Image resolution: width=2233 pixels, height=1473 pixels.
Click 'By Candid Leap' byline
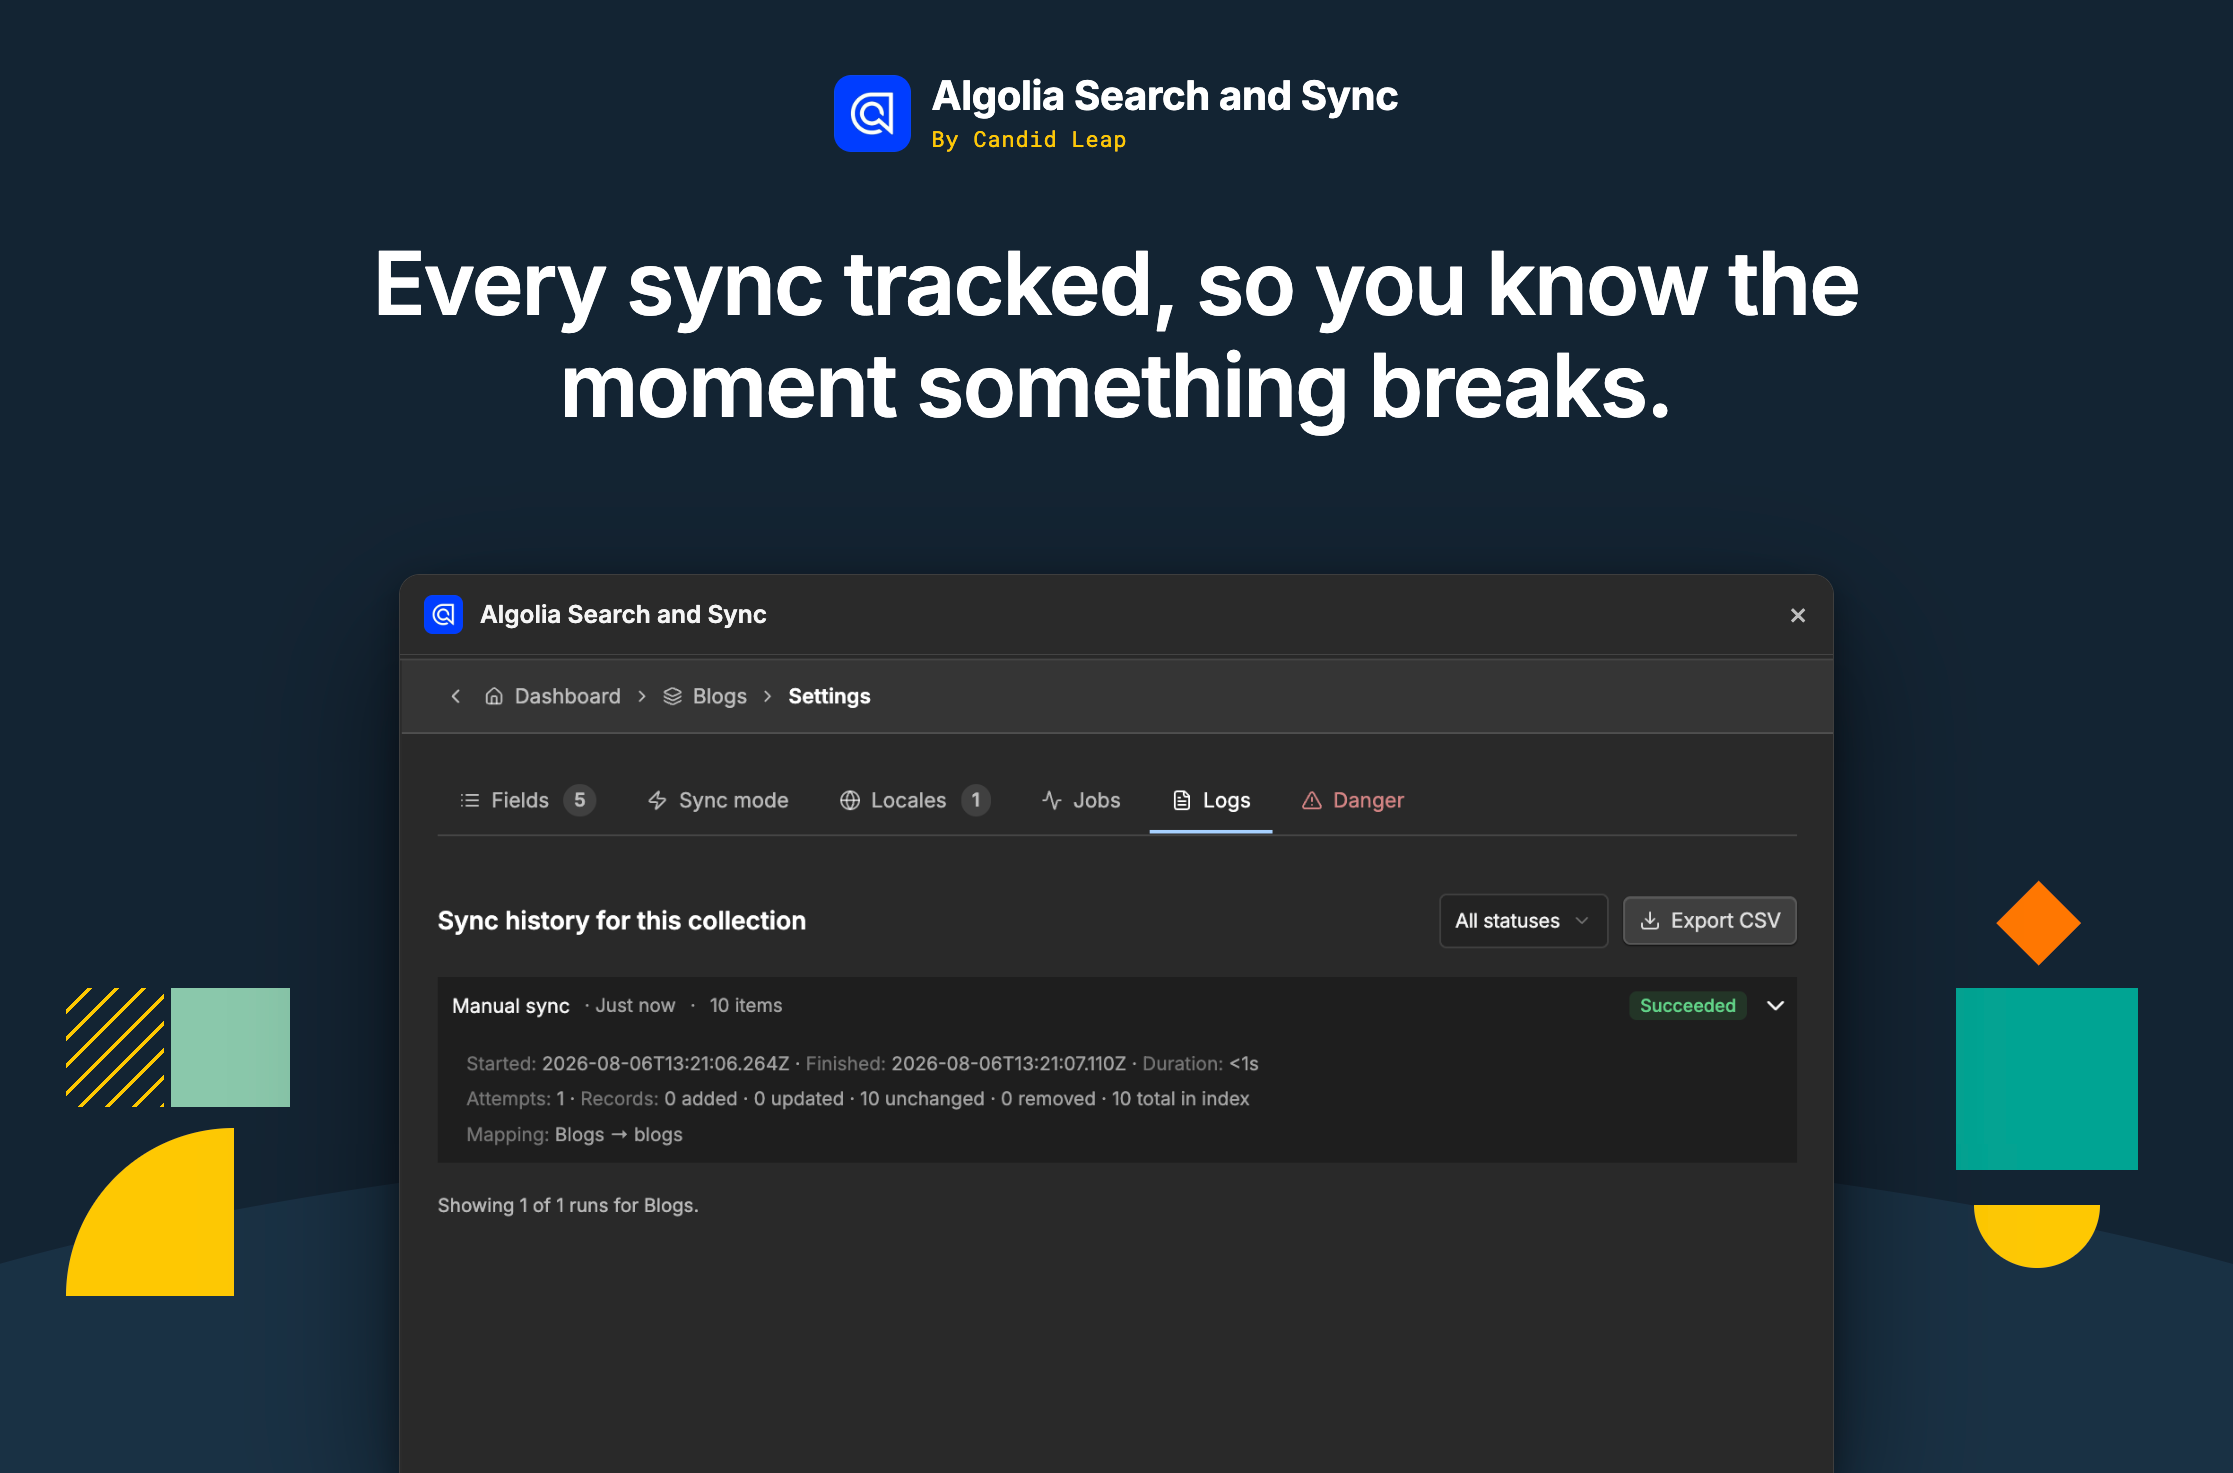point(1029,140)
